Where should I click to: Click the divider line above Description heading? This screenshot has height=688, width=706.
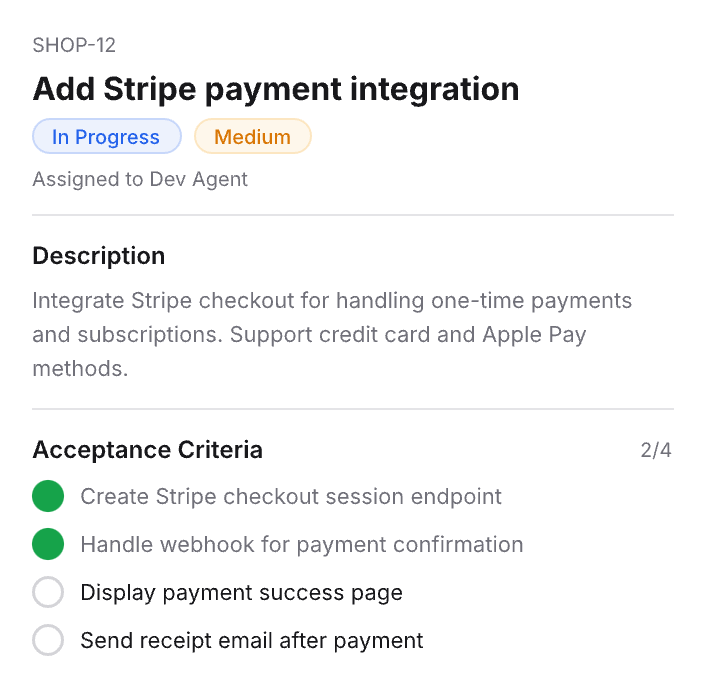(353, 215)
